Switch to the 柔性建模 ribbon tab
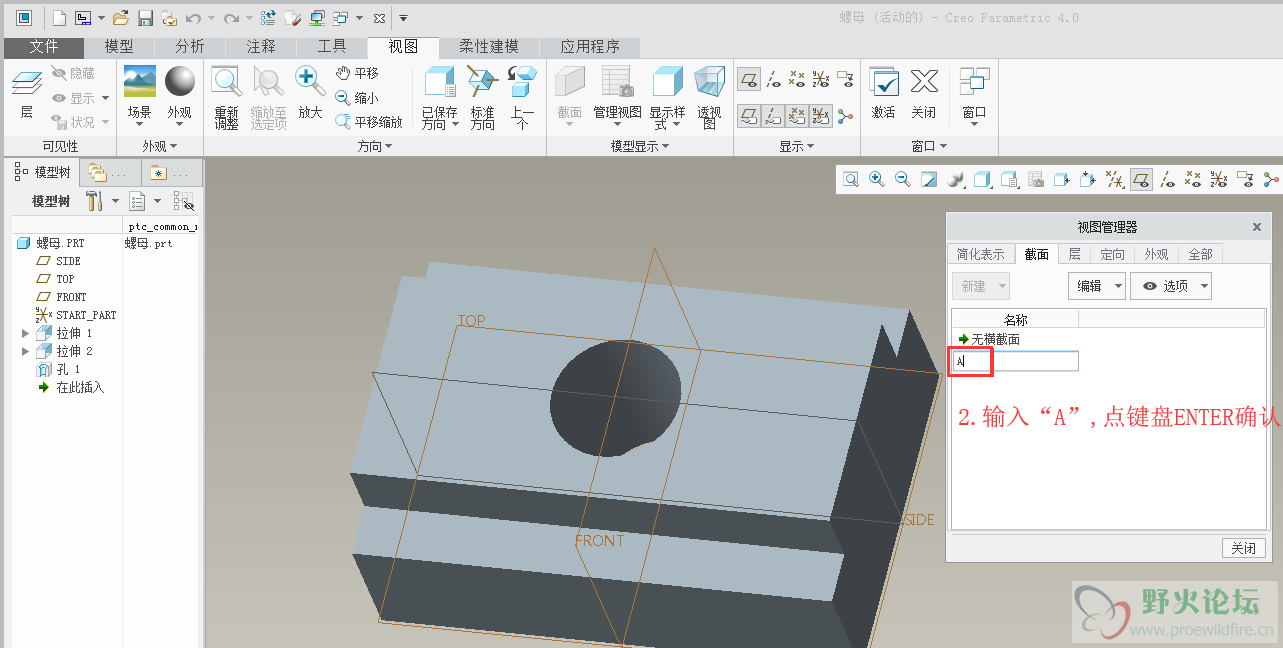Viewport: 1283px width, 648px height. [489, 47]
